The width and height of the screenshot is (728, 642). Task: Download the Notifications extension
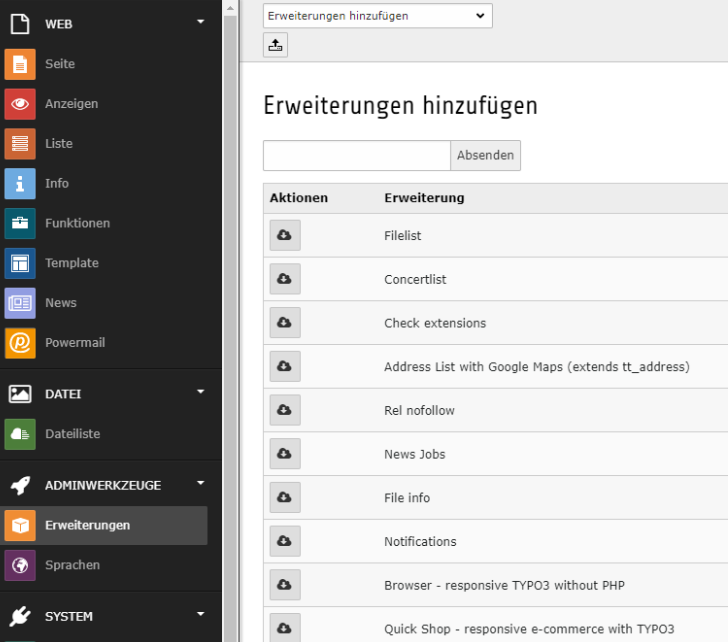pyautogui.click(x=285, y=541)
